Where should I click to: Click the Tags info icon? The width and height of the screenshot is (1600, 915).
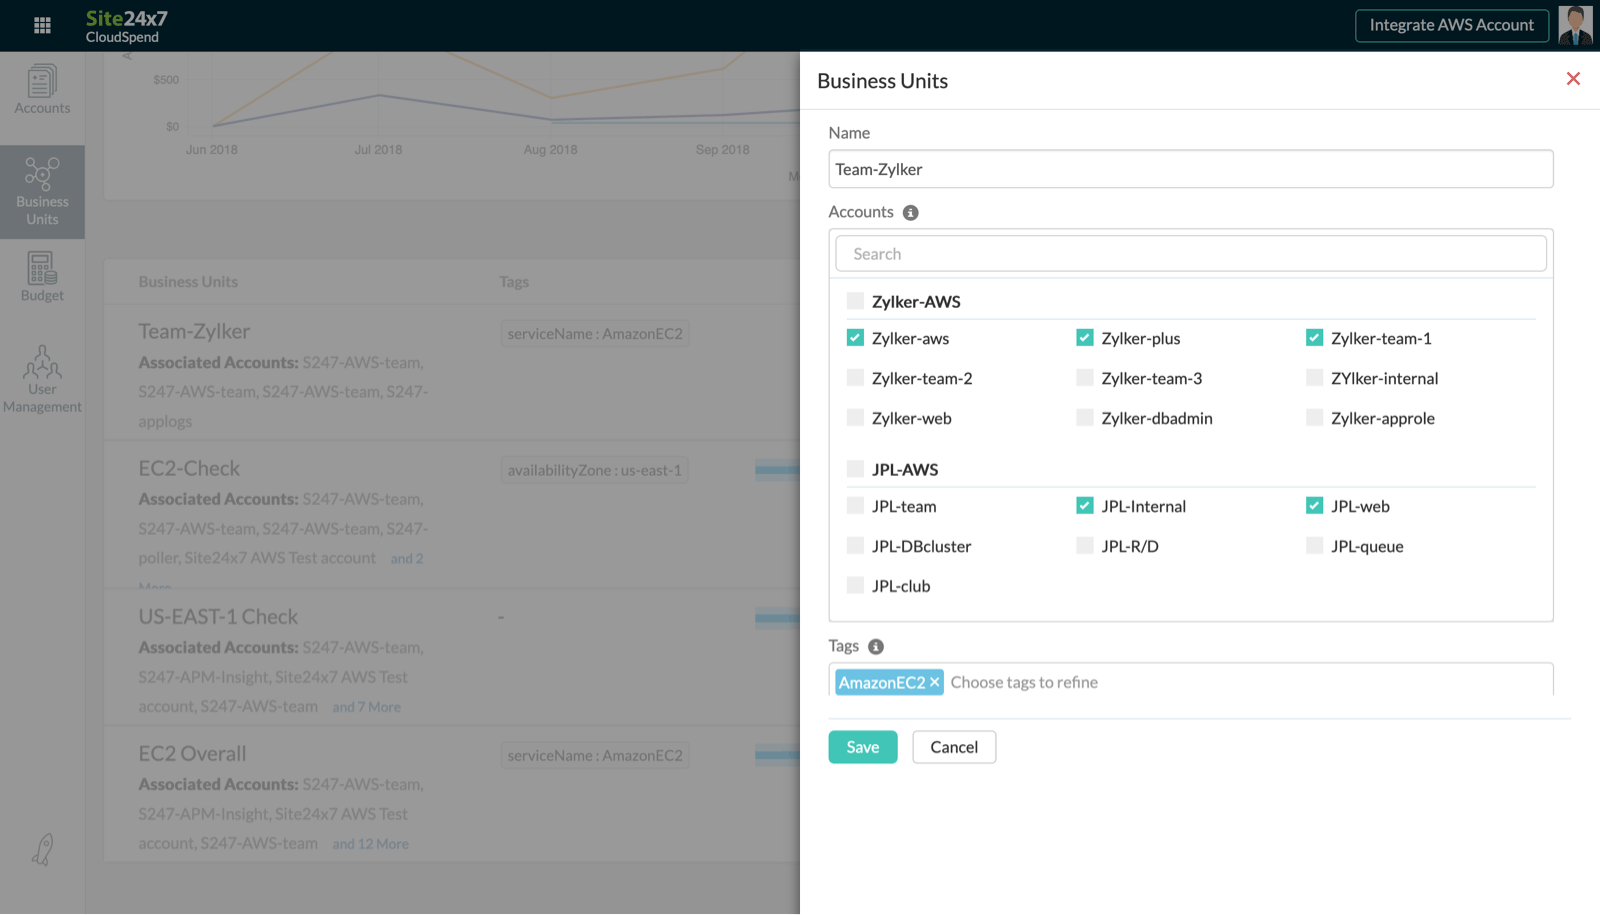tap(876, 647)
